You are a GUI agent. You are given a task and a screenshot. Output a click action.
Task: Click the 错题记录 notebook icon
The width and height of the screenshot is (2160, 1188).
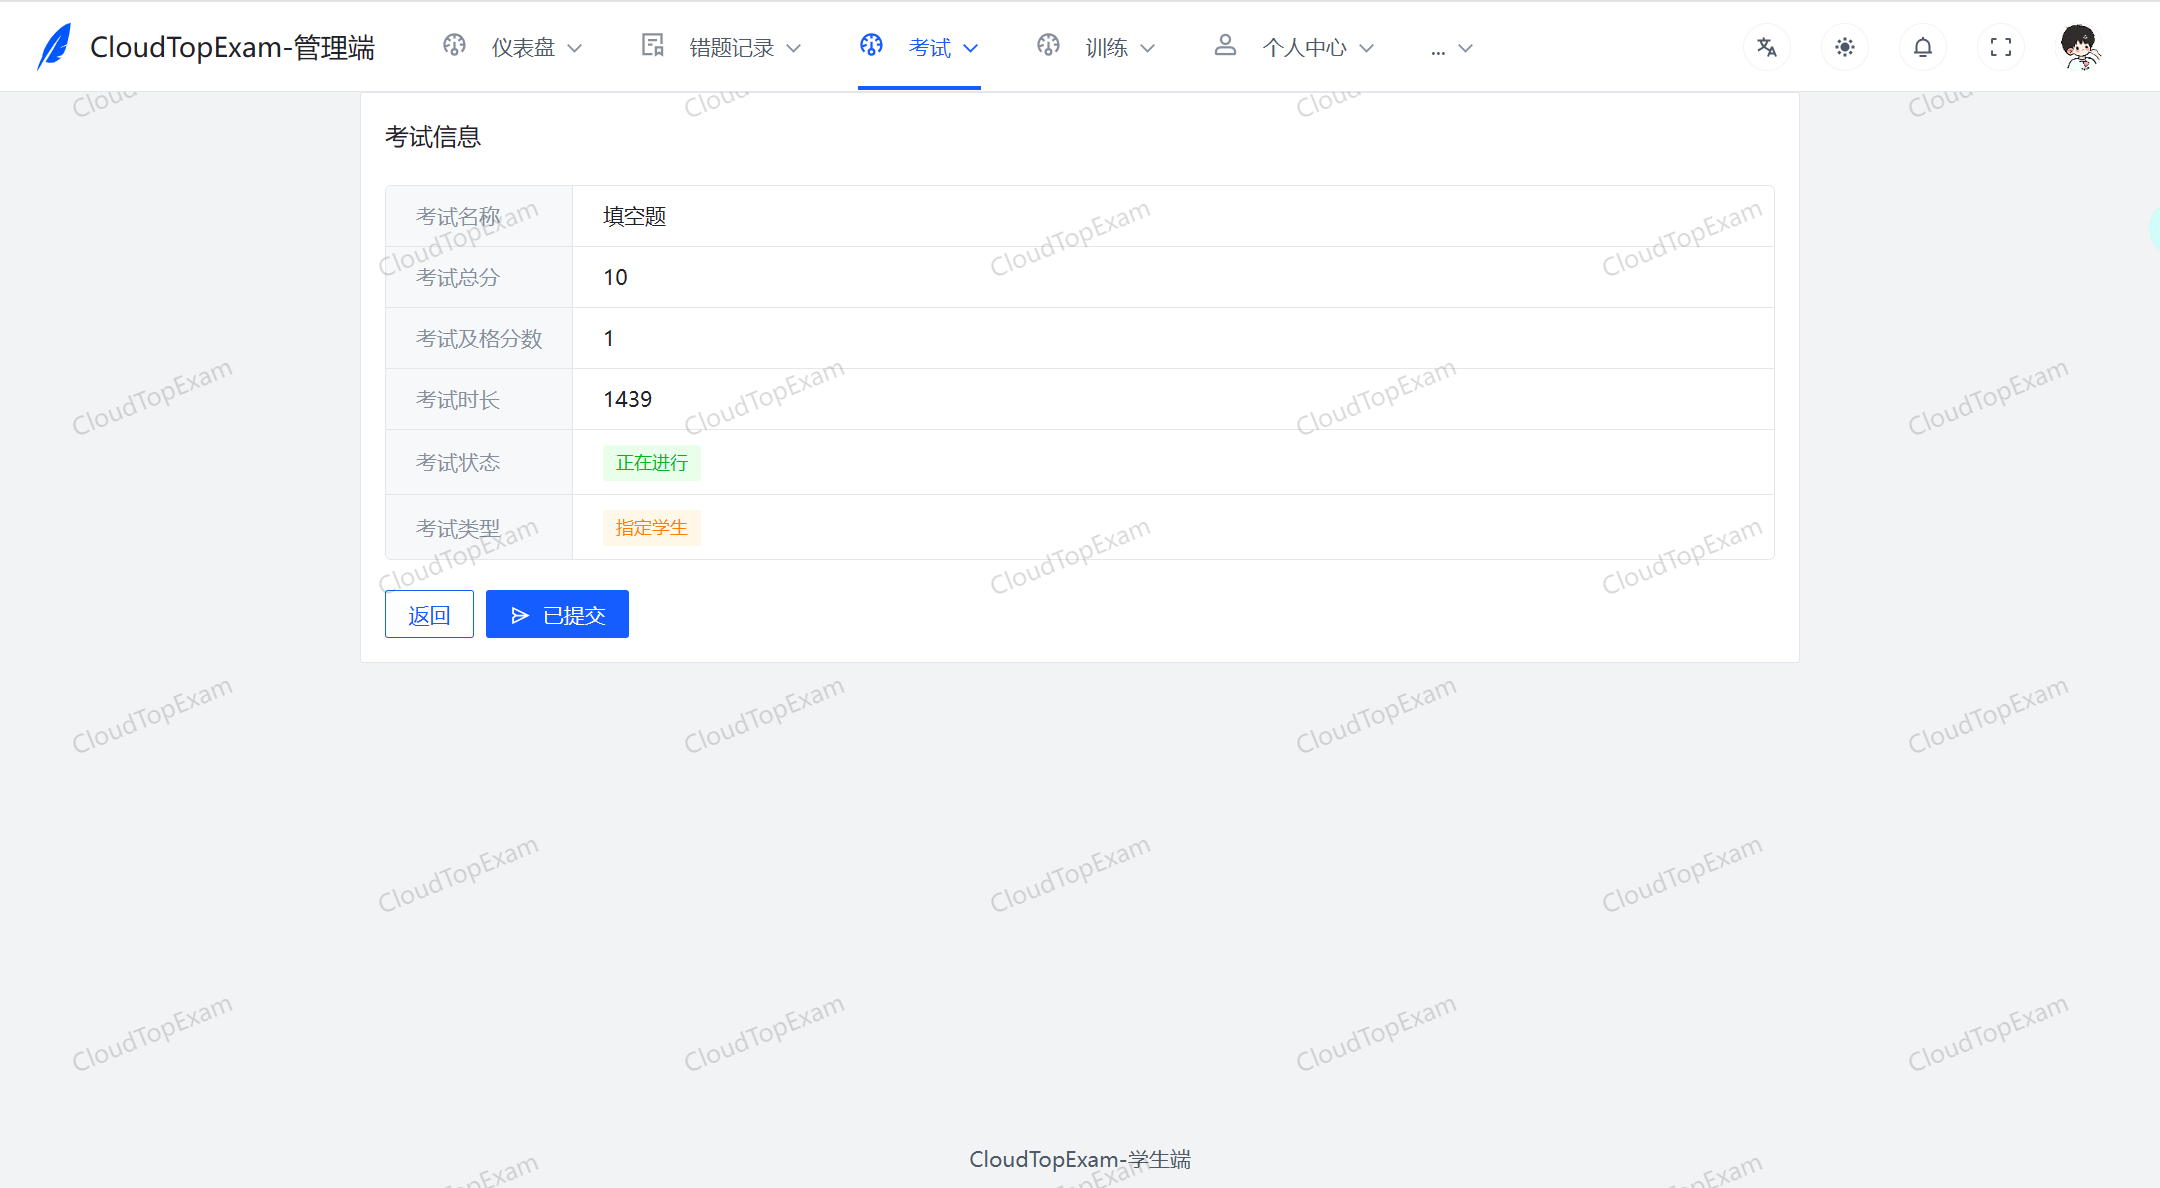[652, 46]
